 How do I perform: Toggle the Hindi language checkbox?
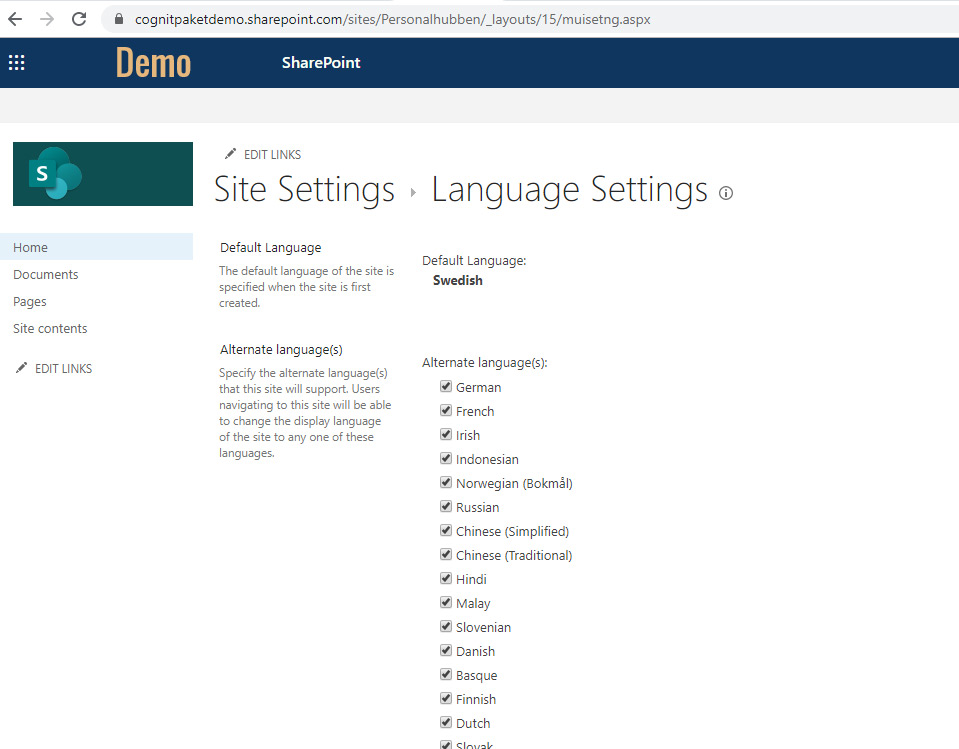446,579
